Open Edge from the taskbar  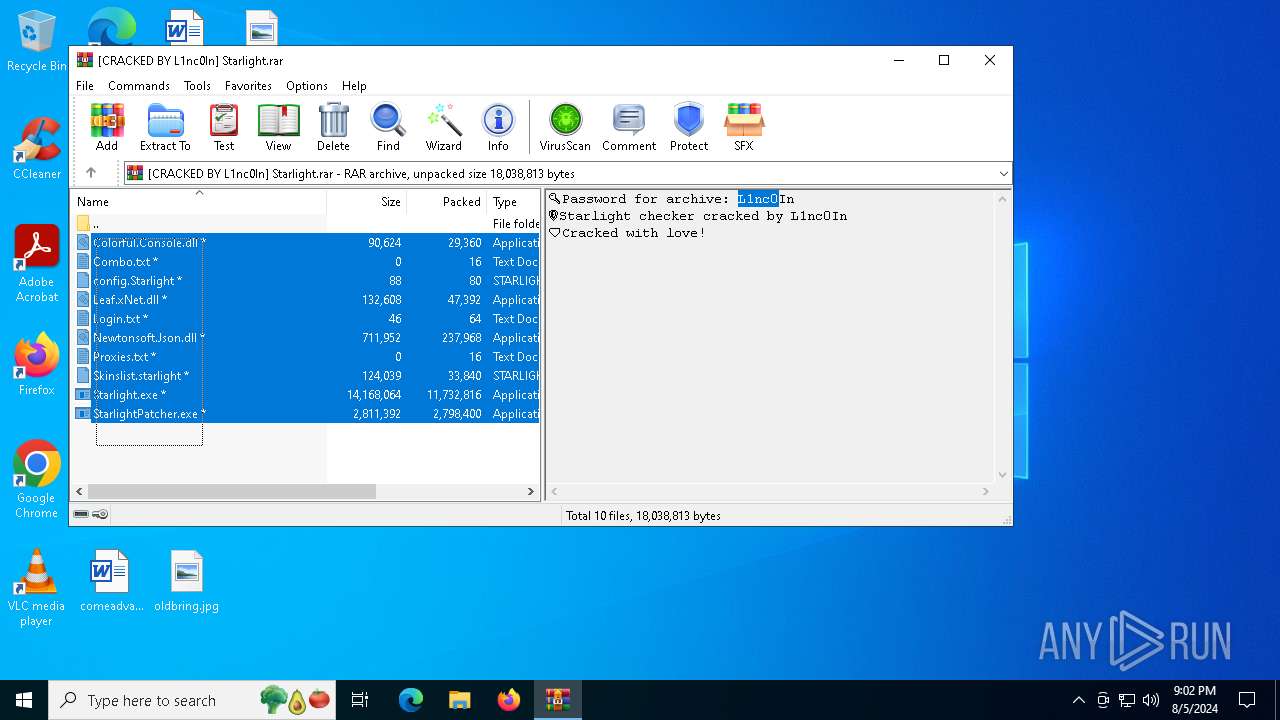click(411, 700)
